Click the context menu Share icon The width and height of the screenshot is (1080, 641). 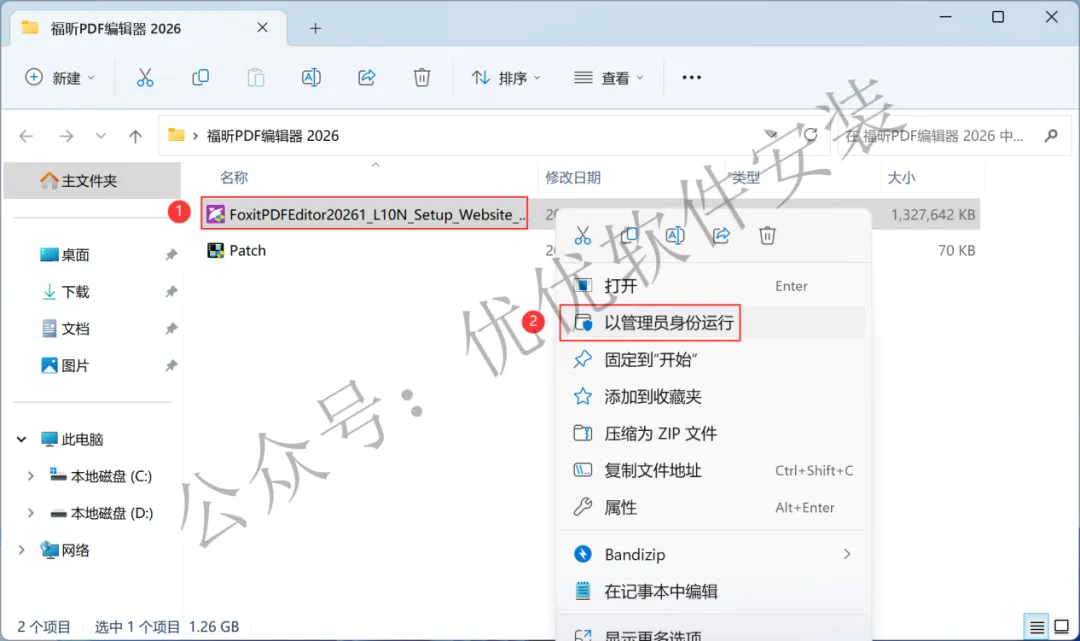[721, 235]
